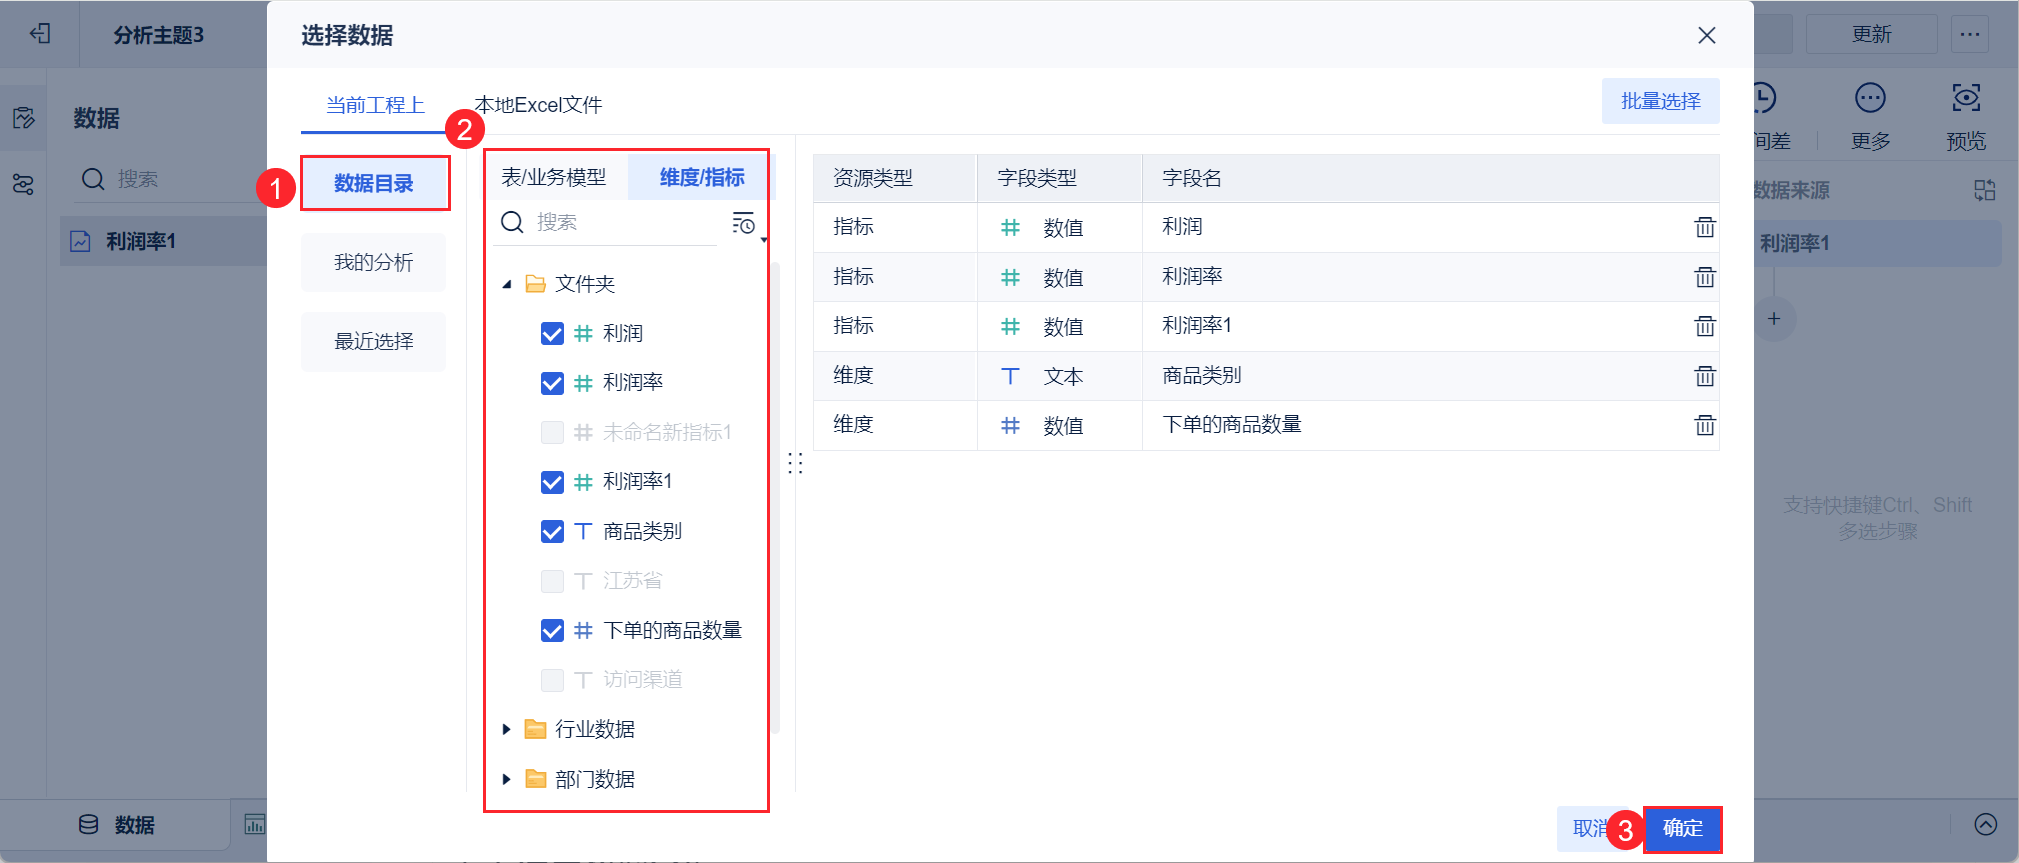Click the 预览 preview icon in the background toolbar
This screenshot has width=2019, height=863.
point(1966,98)
